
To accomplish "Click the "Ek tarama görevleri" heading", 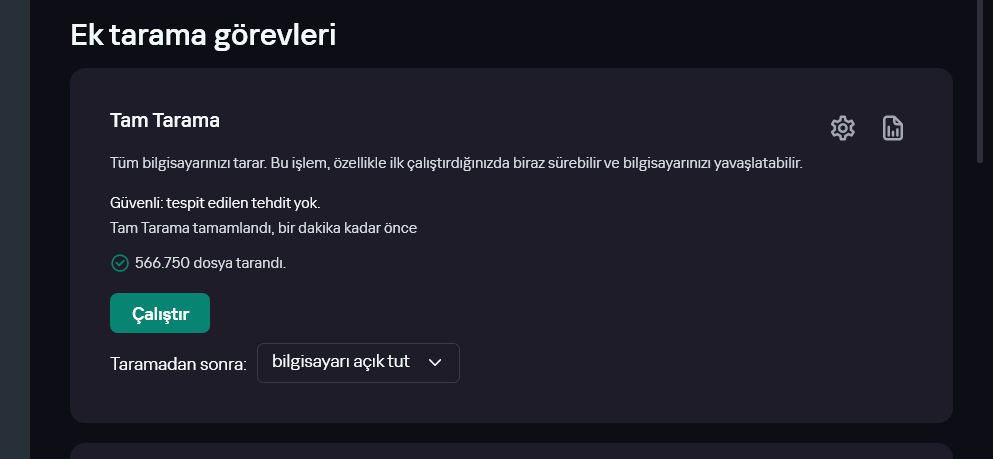I will pos(203,35).
